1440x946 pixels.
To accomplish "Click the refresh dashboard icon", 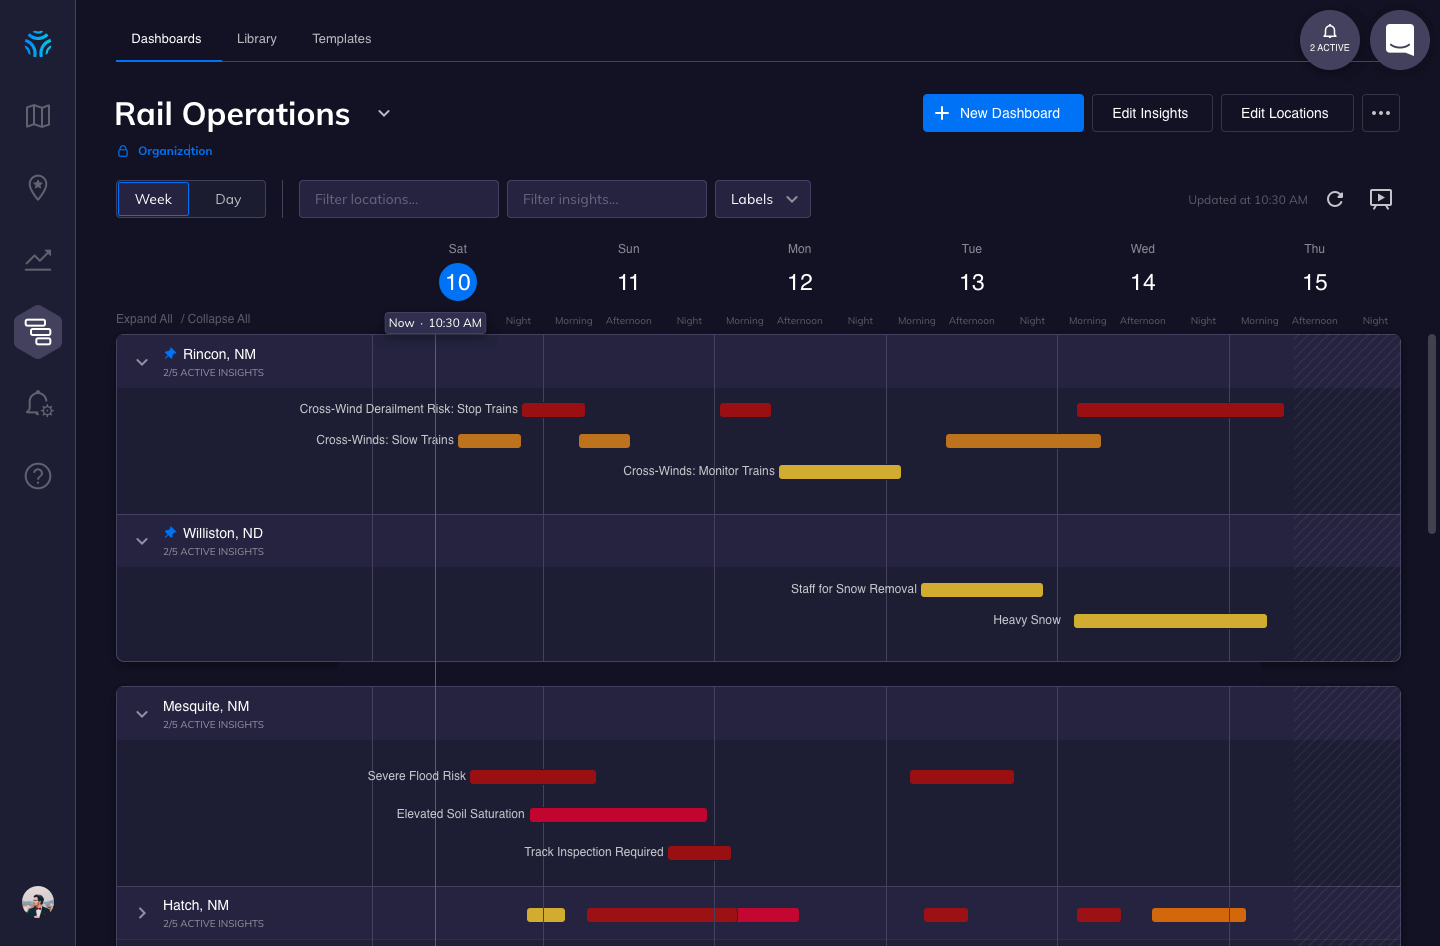I will [1335, 199].
